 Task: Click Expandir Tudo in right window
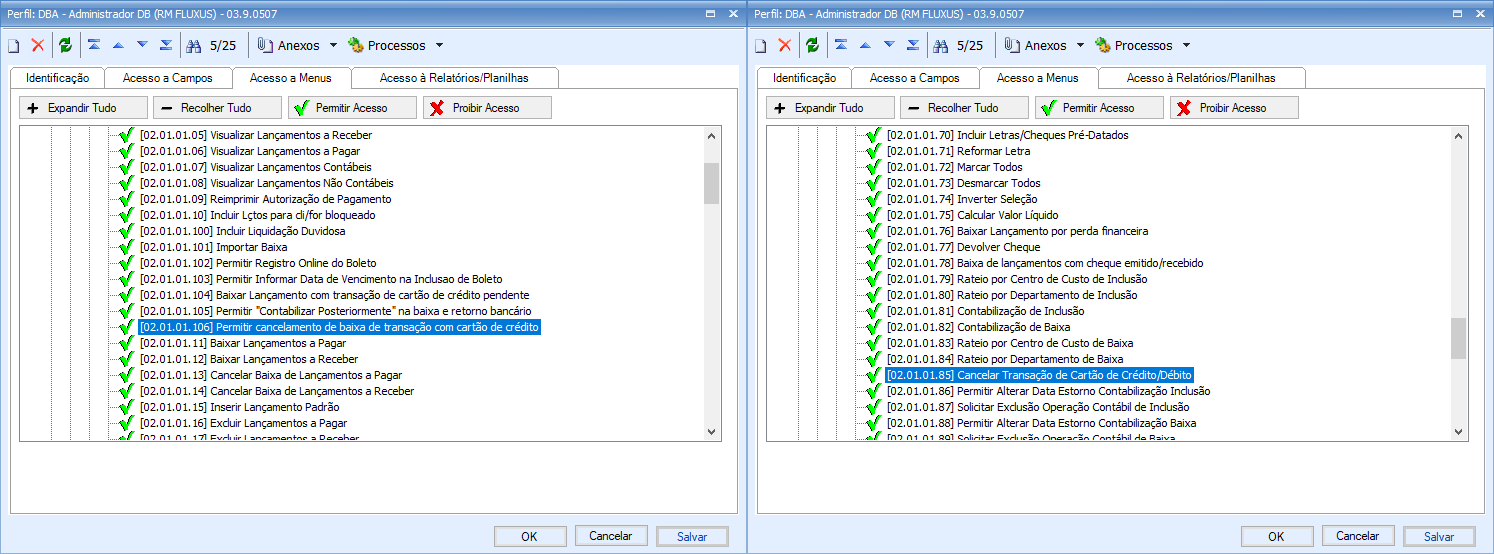[x=830, y=108]
